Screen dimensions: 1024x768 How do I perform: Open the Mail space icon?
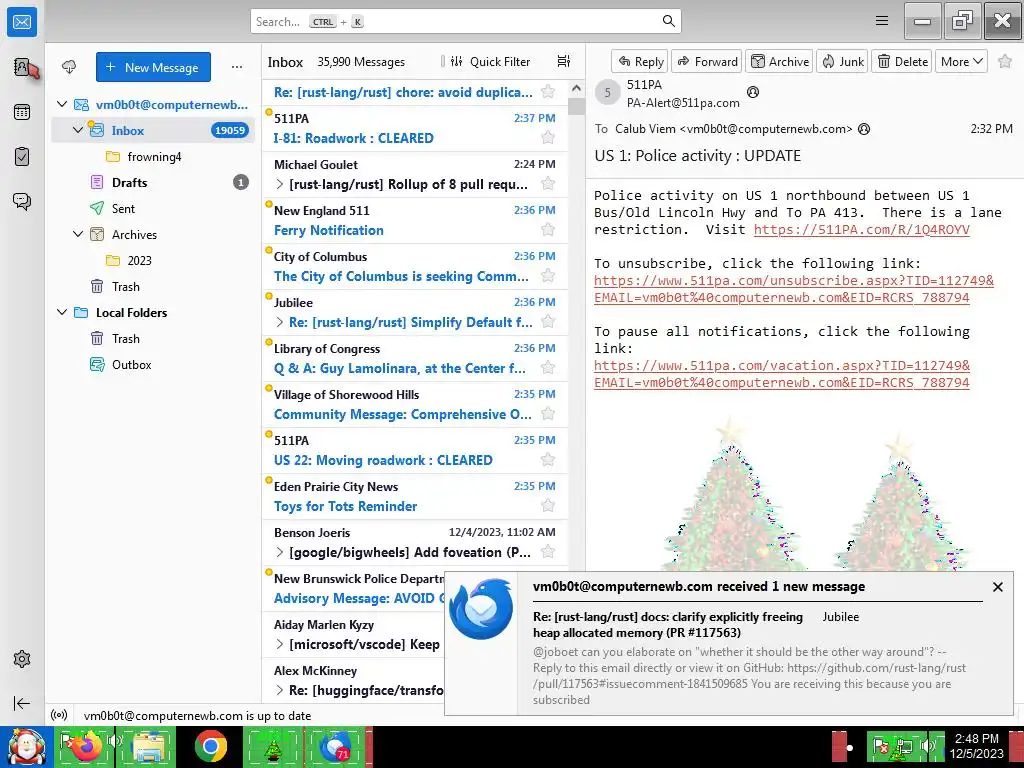[22, 22]
